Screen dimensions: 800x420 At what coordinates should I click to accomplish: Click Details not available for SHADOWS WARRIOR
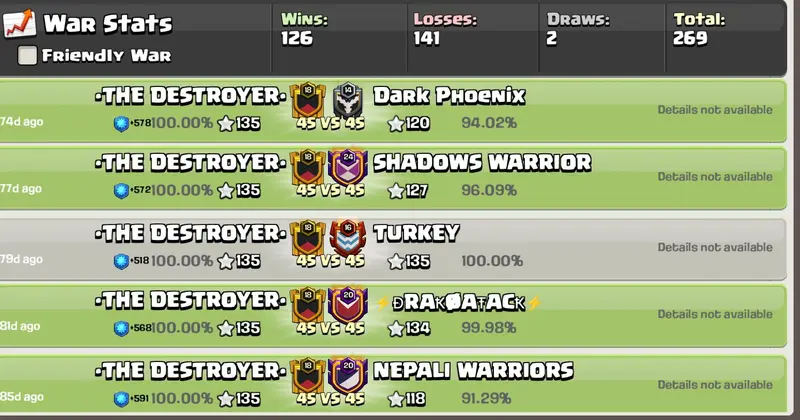[715, 177]
